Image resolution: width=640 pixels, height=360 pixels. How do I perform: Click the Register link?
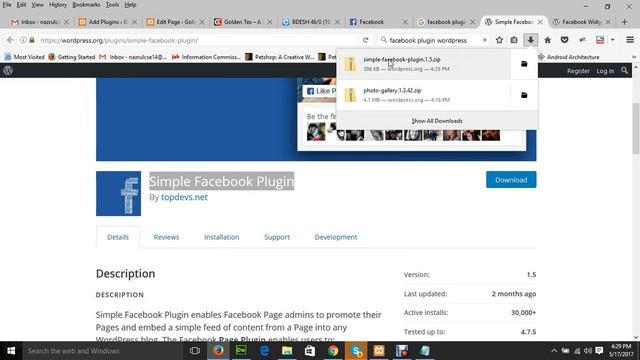[x=578, y=71]
